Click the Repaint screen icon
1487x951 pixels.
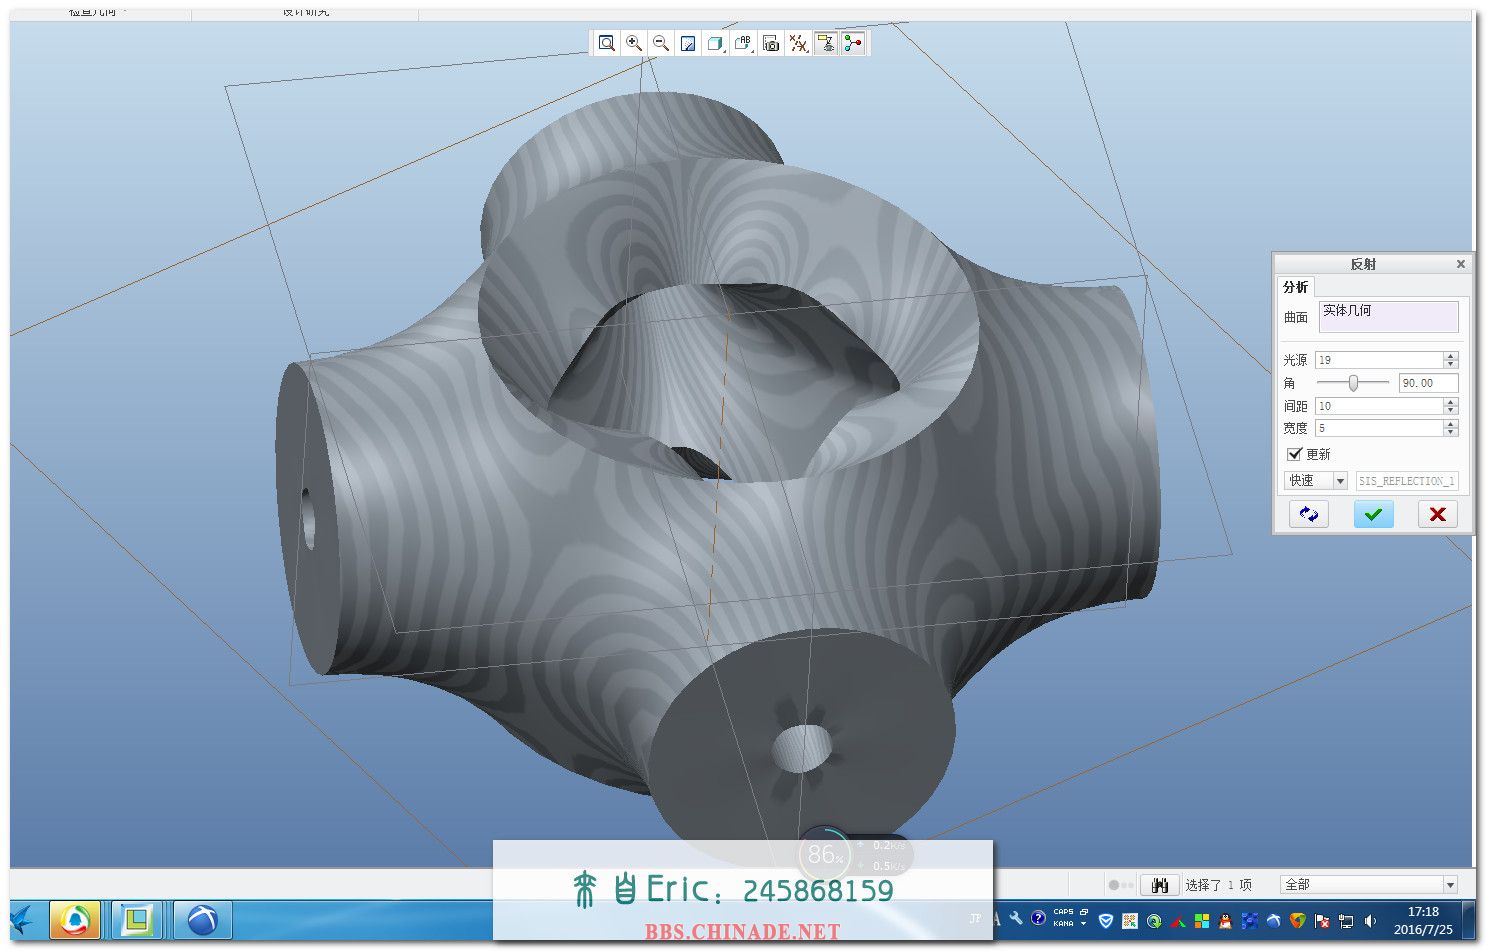click(x=688, y=43)
